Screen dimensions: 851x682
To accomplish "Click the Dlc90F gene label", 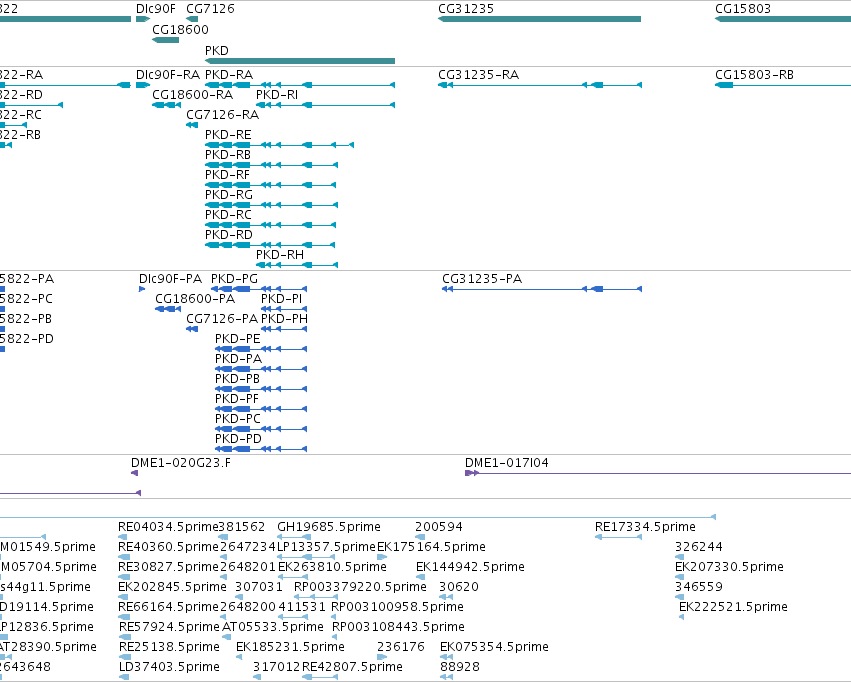I will coord(156,9).
